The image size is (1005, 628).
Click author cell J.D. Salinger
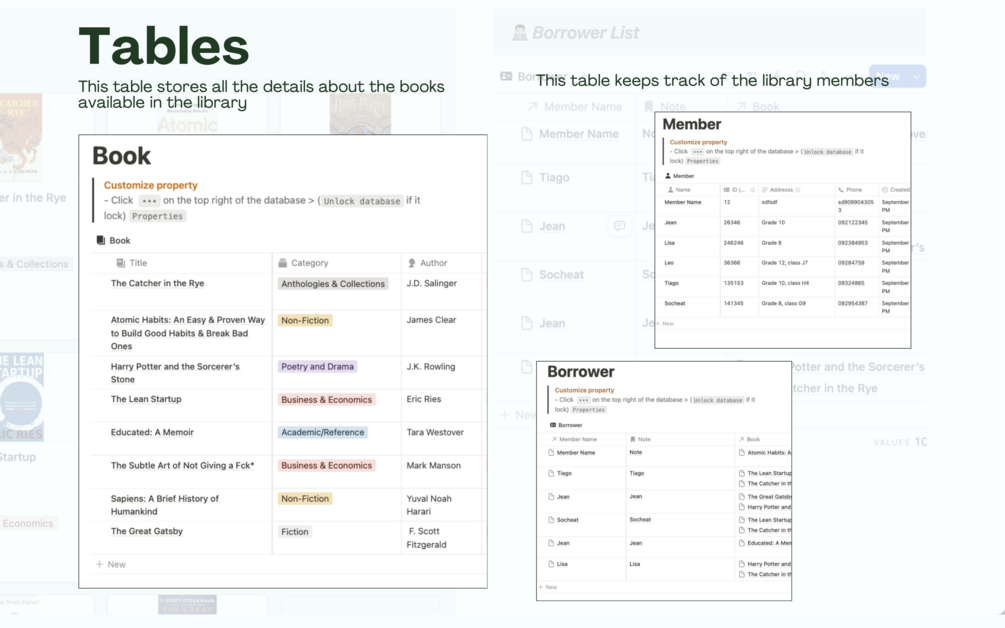[431, 283]
